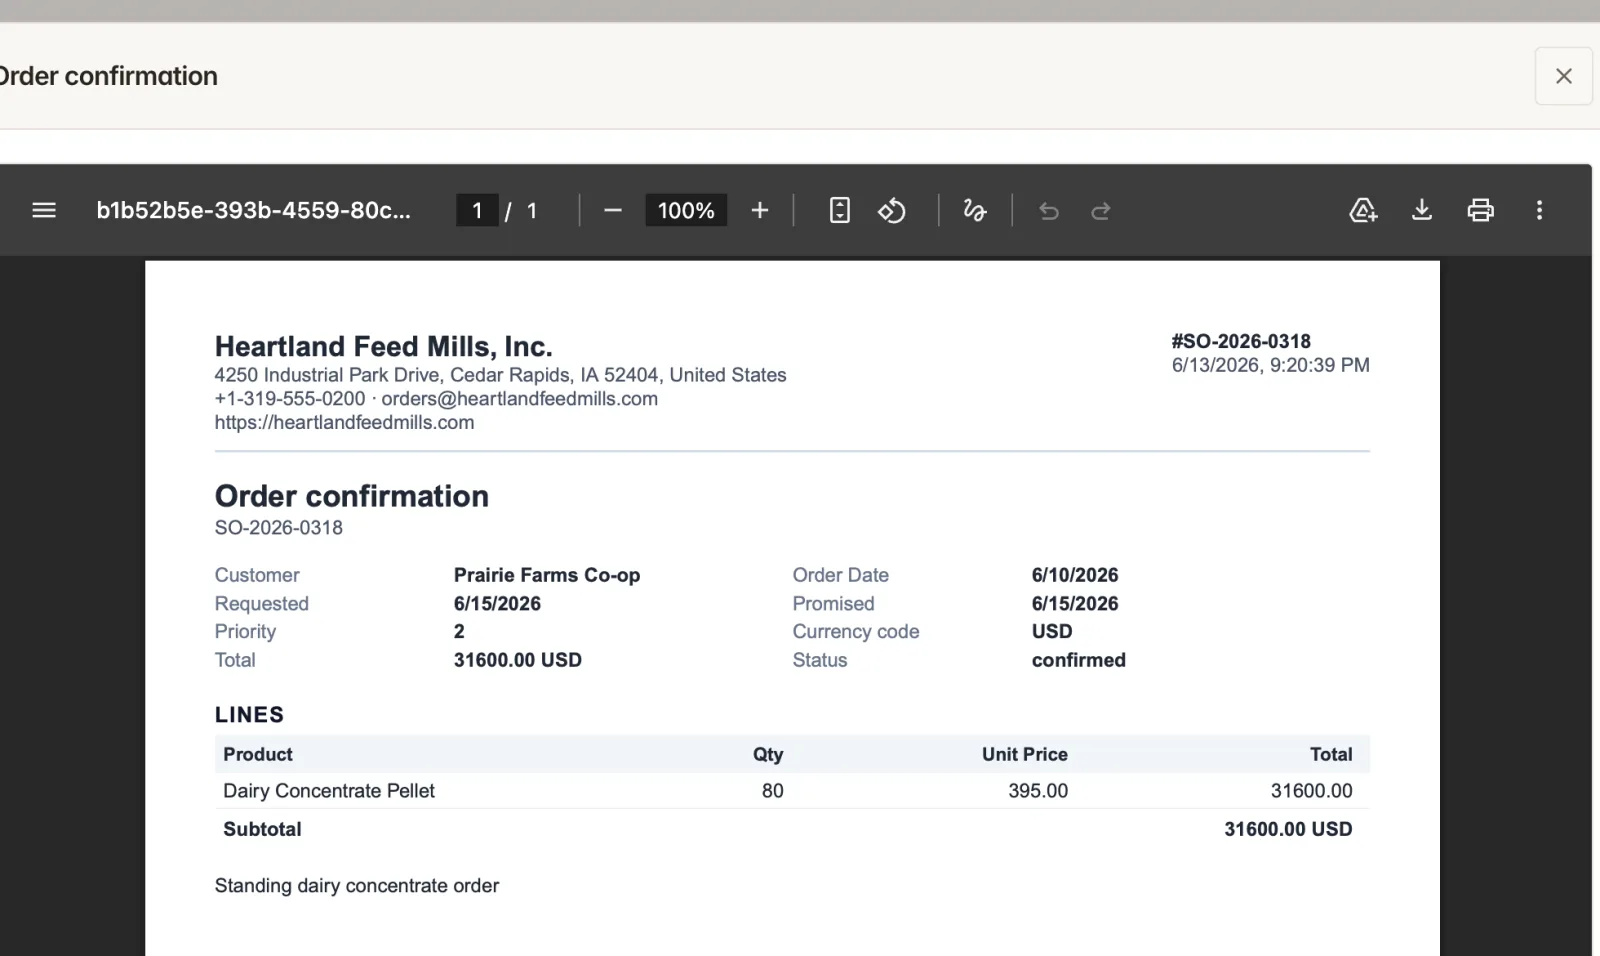Click the b1b52b5e file name title

pyautogui.click(x=253, y=210)
